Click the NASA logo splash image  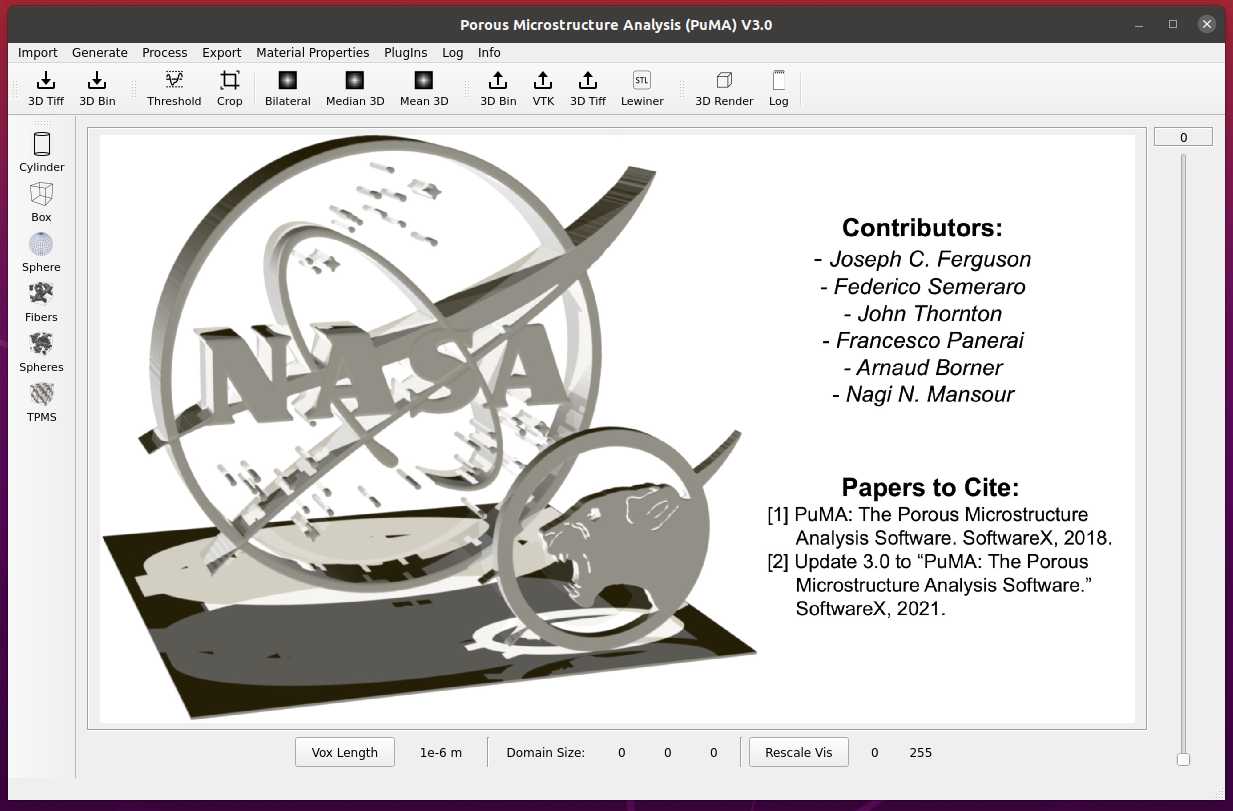click(618, 429)
